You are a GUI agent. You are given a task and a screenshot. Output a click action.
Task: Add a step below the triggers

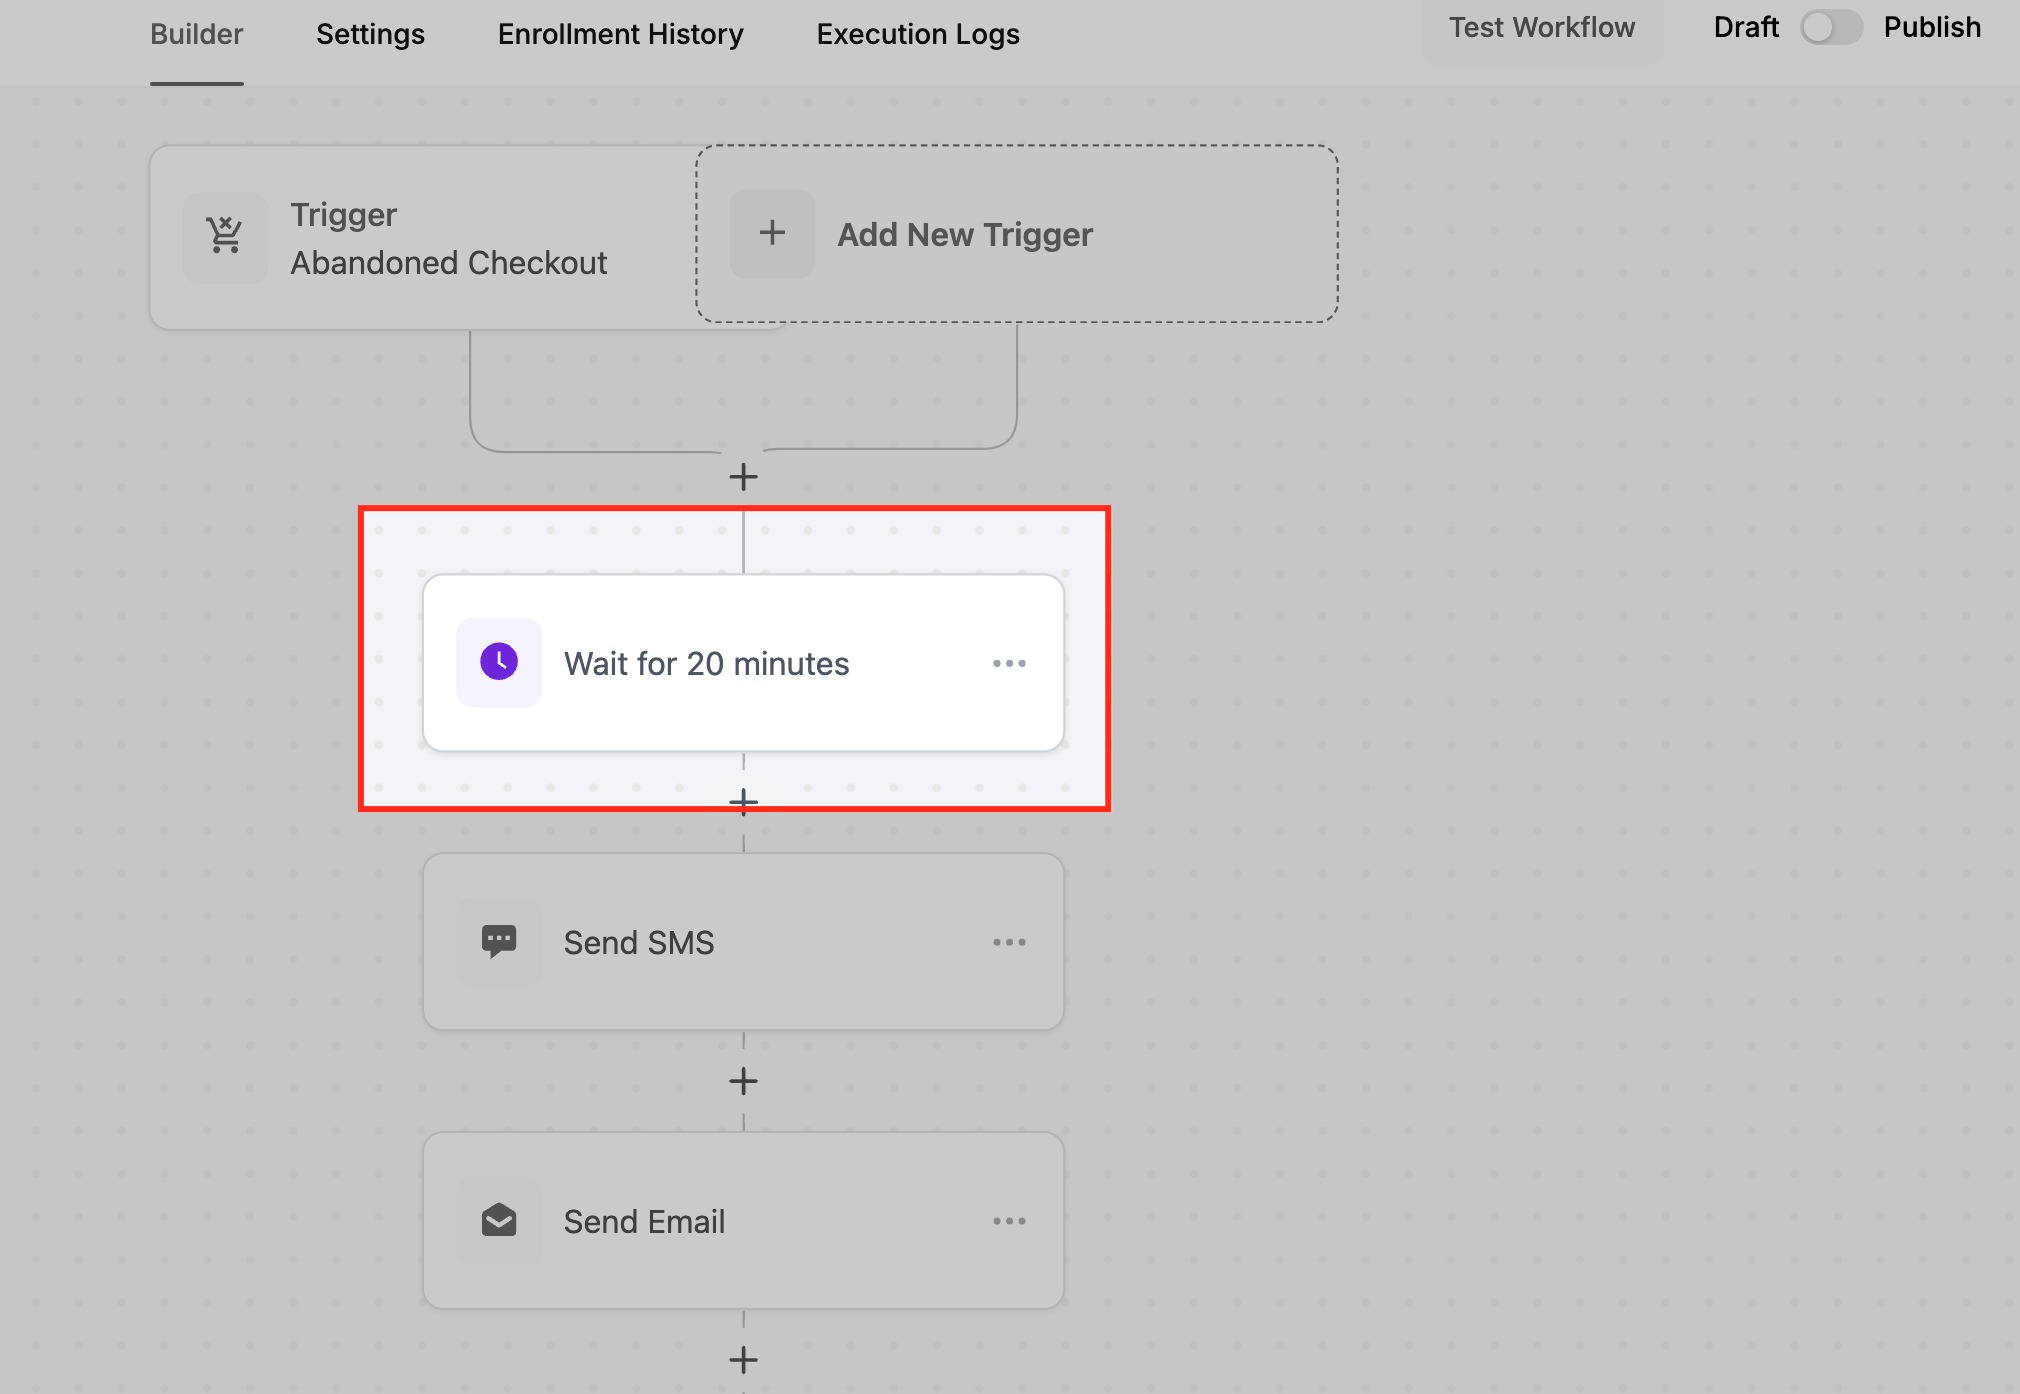(x=743, y=477)
